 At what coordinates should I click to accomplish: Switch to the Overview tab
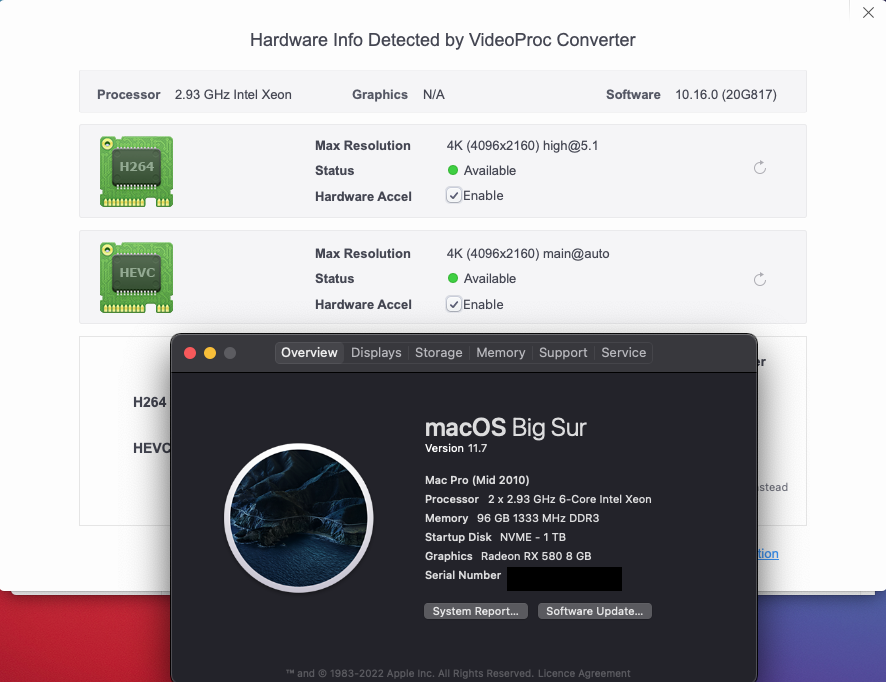pyautogui.click(x=309, y=353)
